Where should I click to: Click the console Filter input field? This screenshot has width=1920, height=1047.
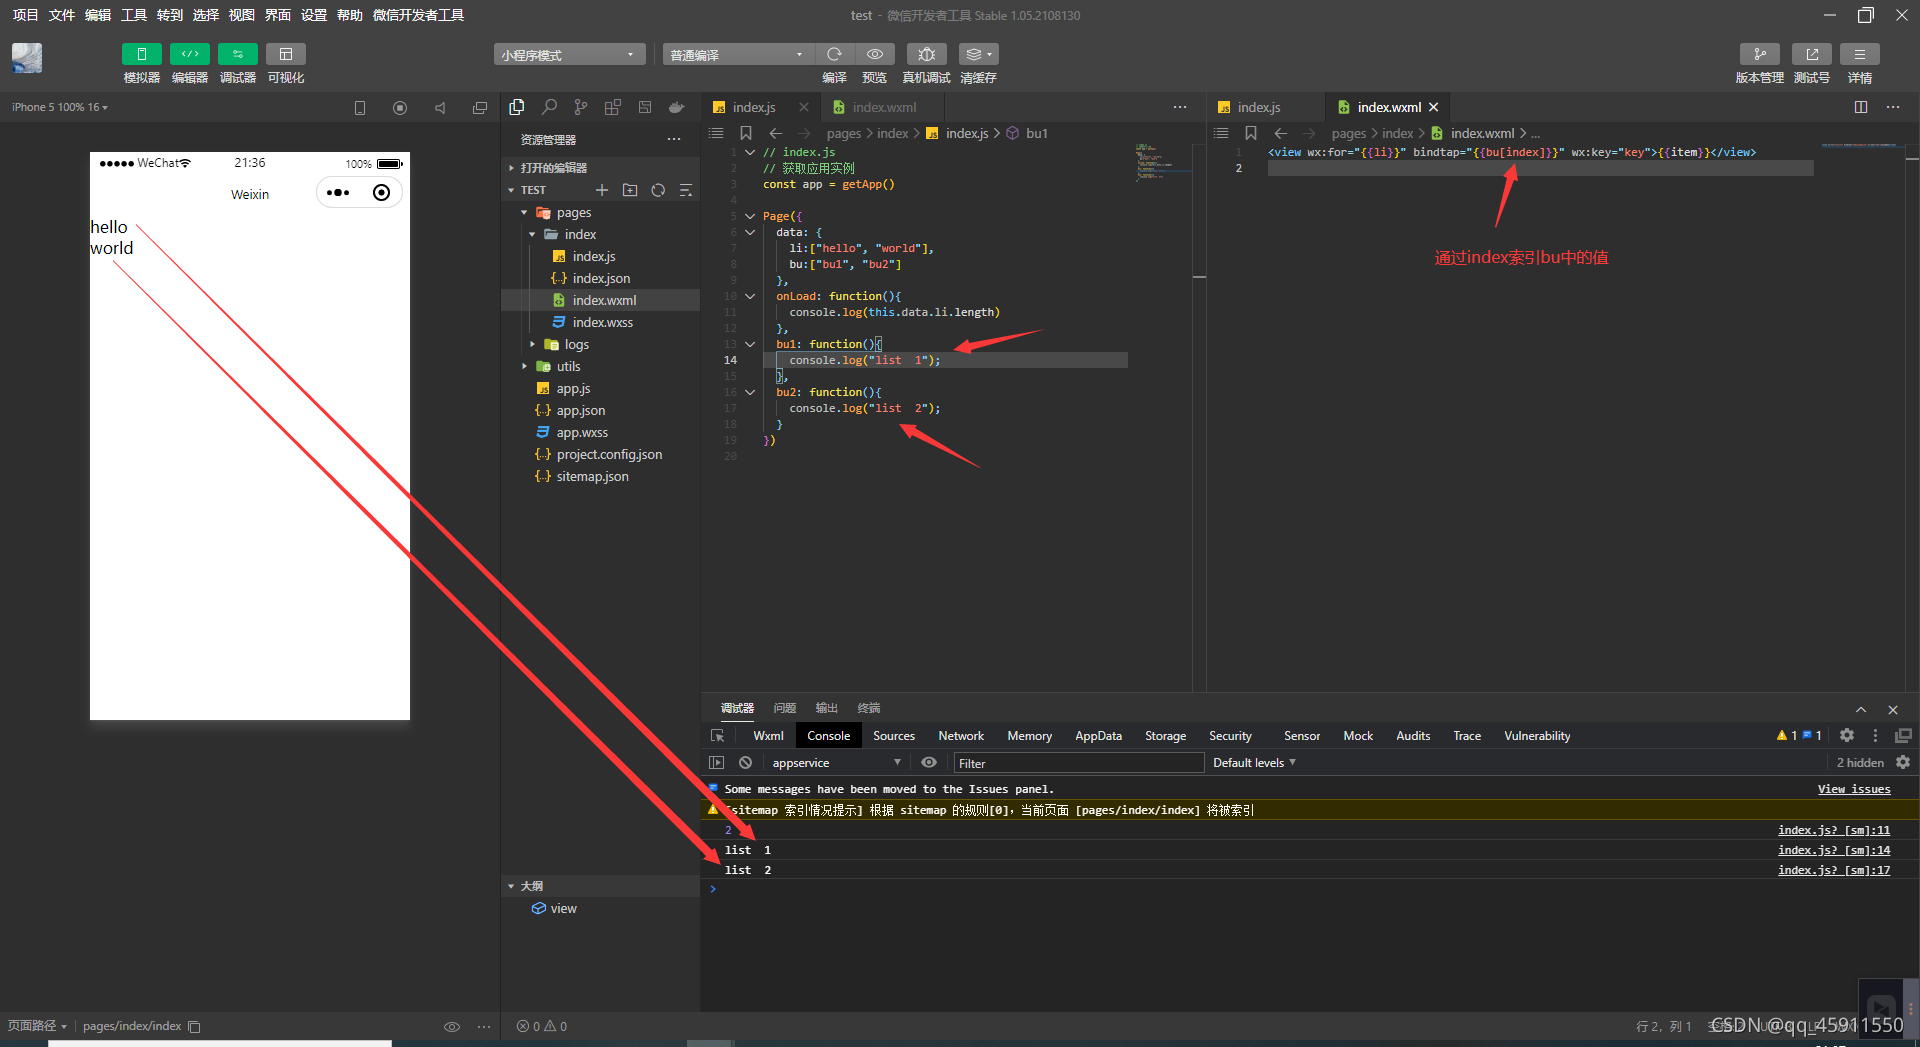1078,763
